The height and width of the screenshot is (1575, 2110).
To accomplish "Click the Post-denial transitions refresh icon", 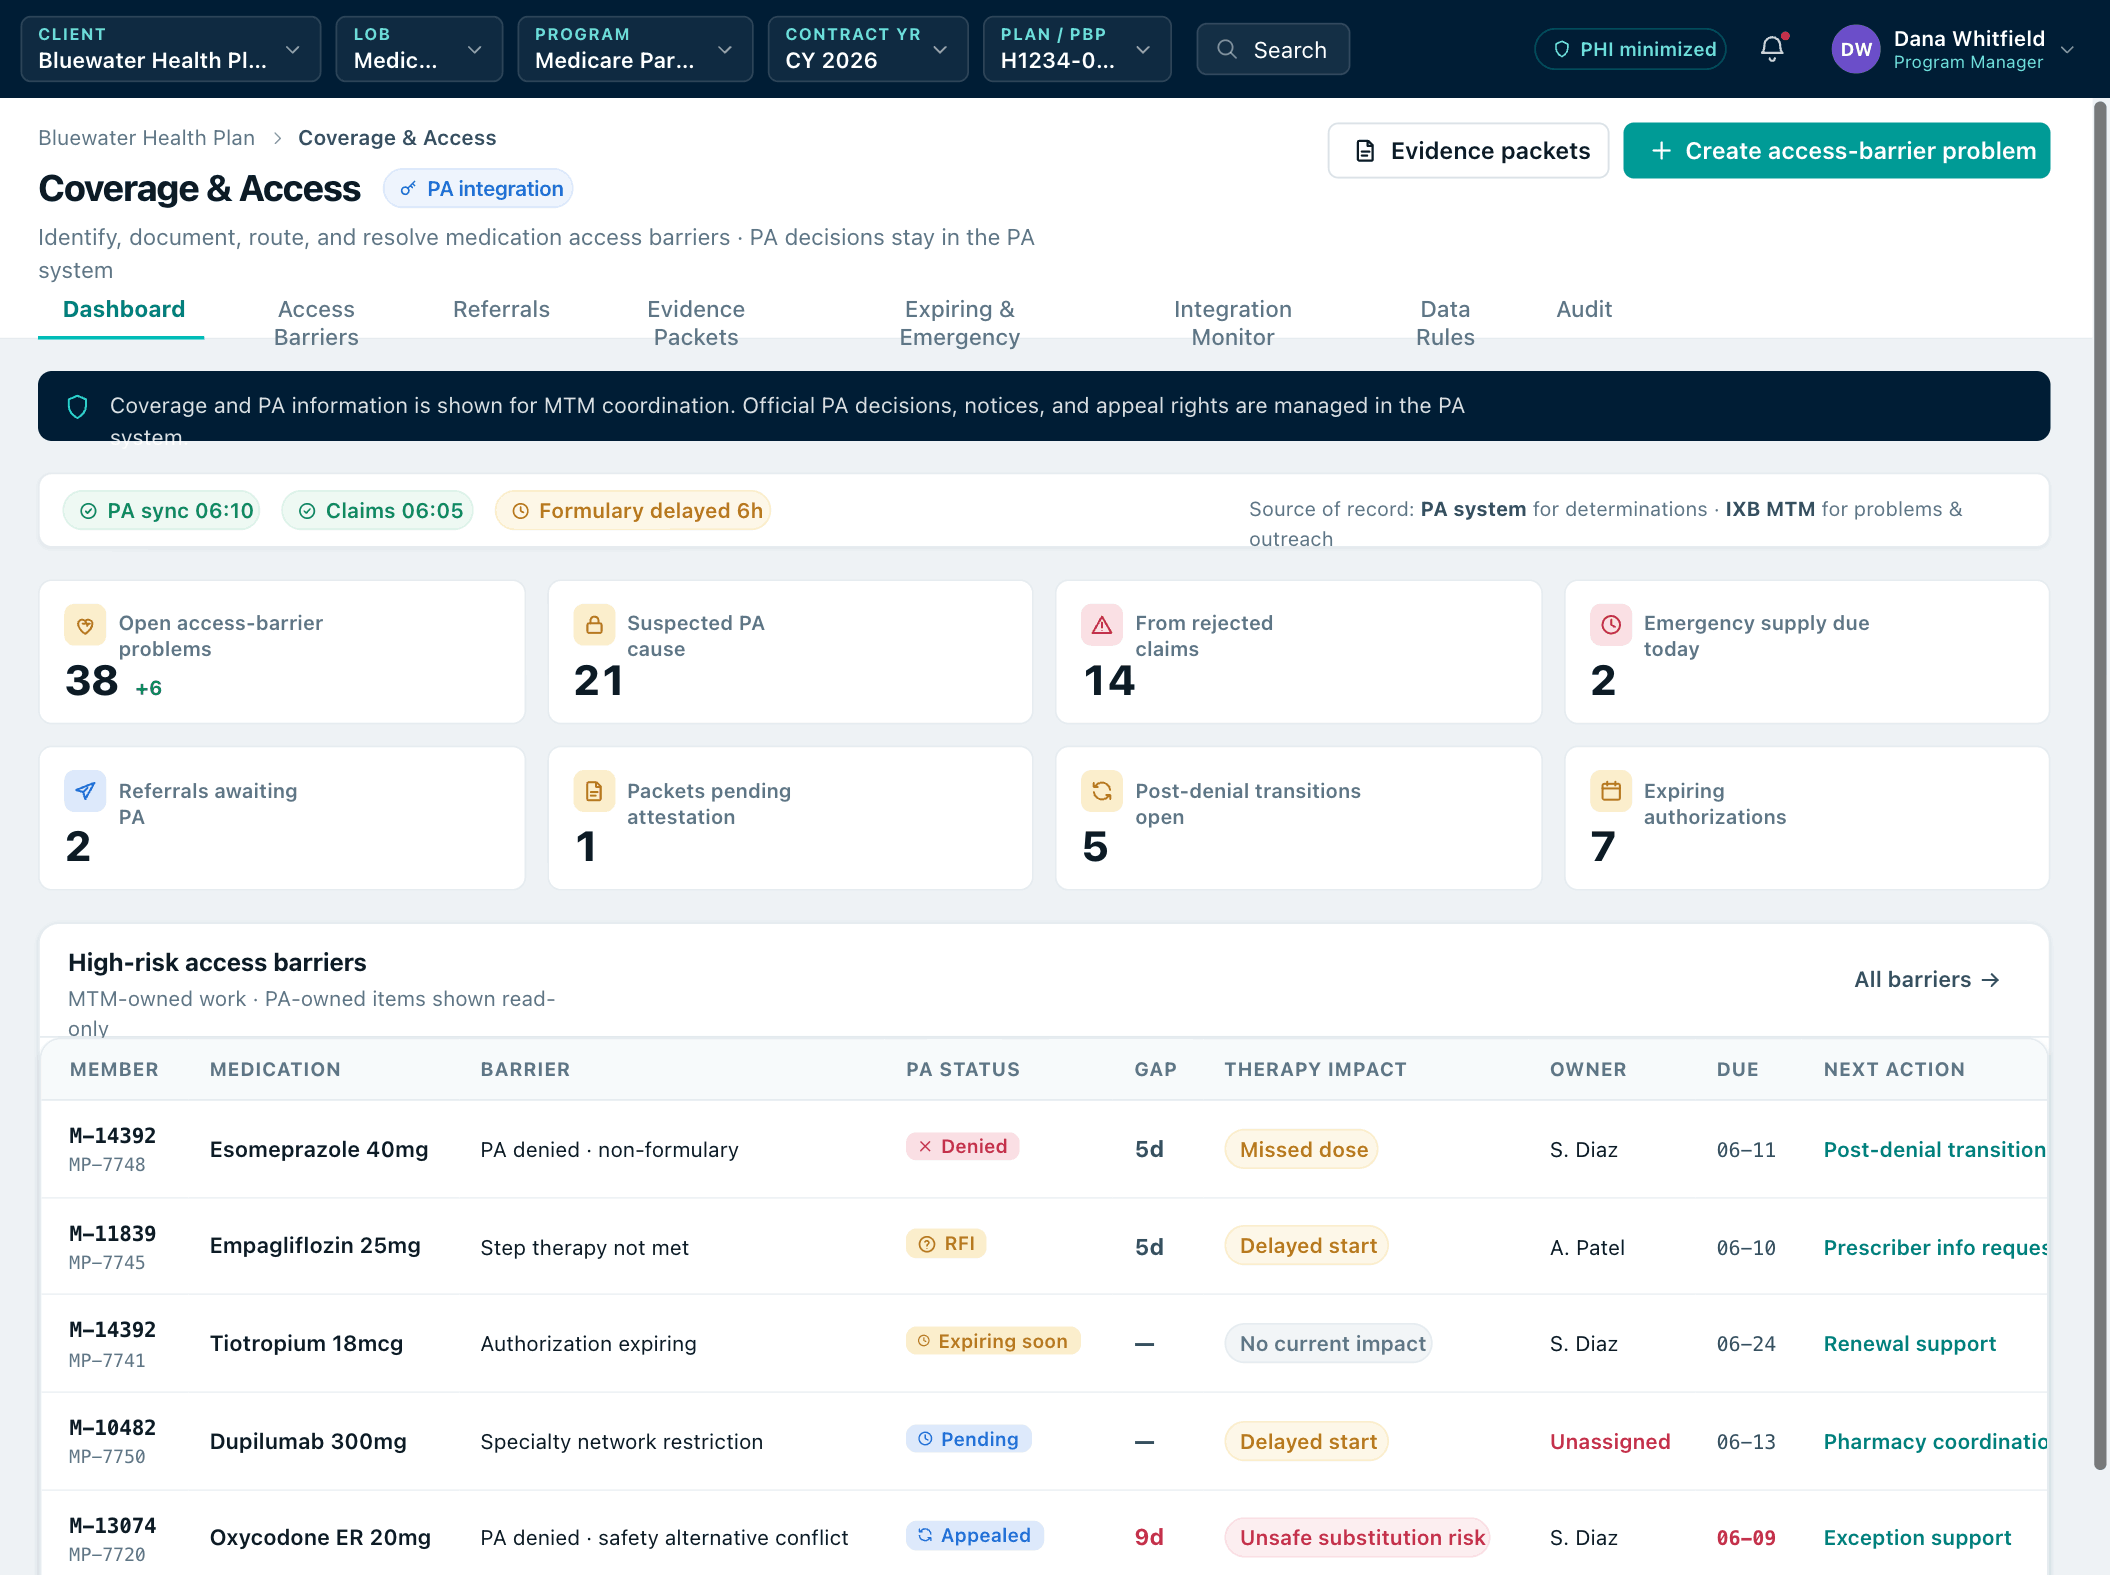I will coord(1102,791).
